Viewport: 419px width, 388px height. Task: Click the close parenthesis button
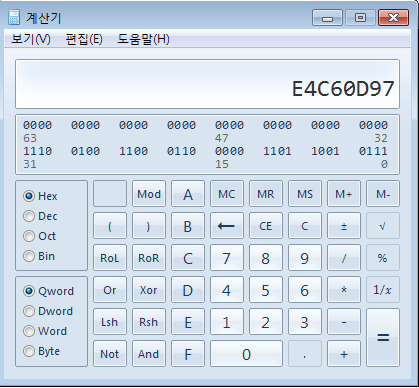149,226
